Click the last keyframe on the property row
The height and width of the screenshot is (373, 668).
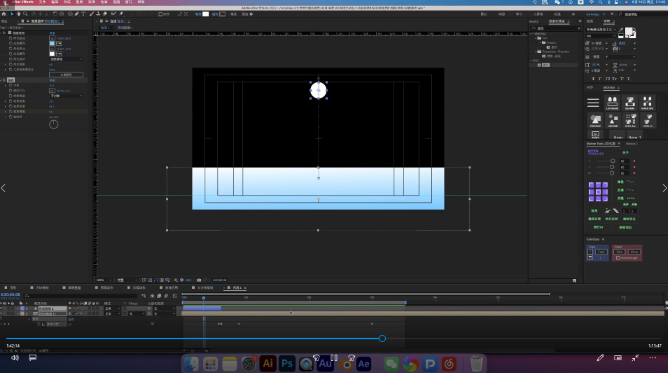point(372,324)
